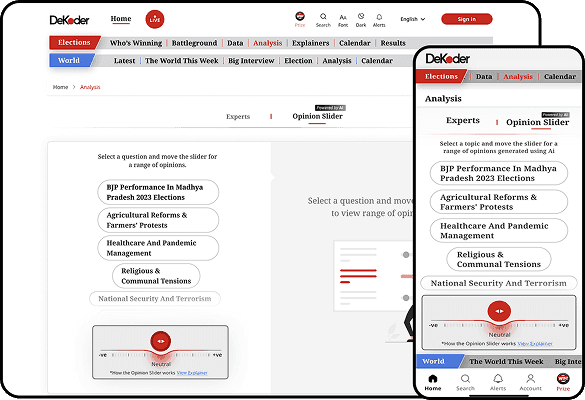
Task: Expand the English language dropdown
Action: tap(413, 19)
